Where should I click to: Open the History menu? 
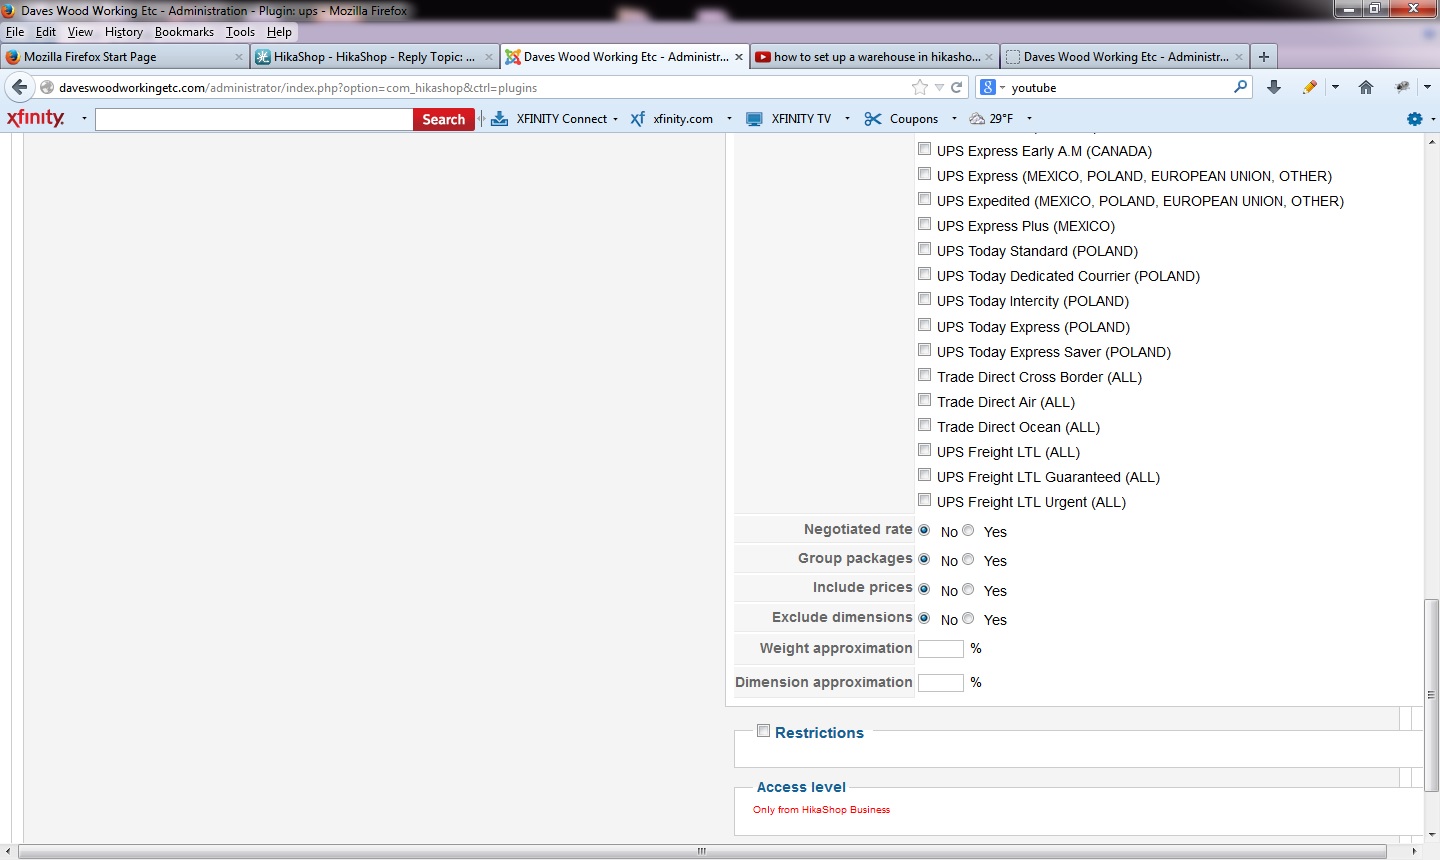coord(124,32)
